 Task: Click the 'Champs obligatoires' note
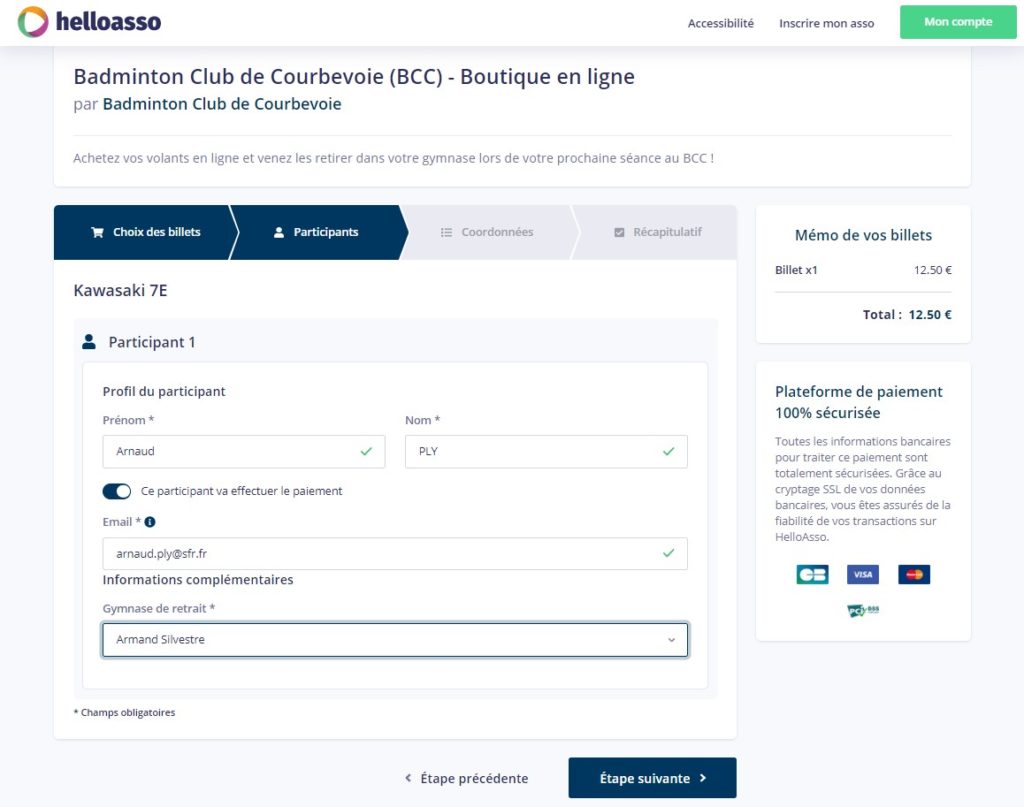124,712
